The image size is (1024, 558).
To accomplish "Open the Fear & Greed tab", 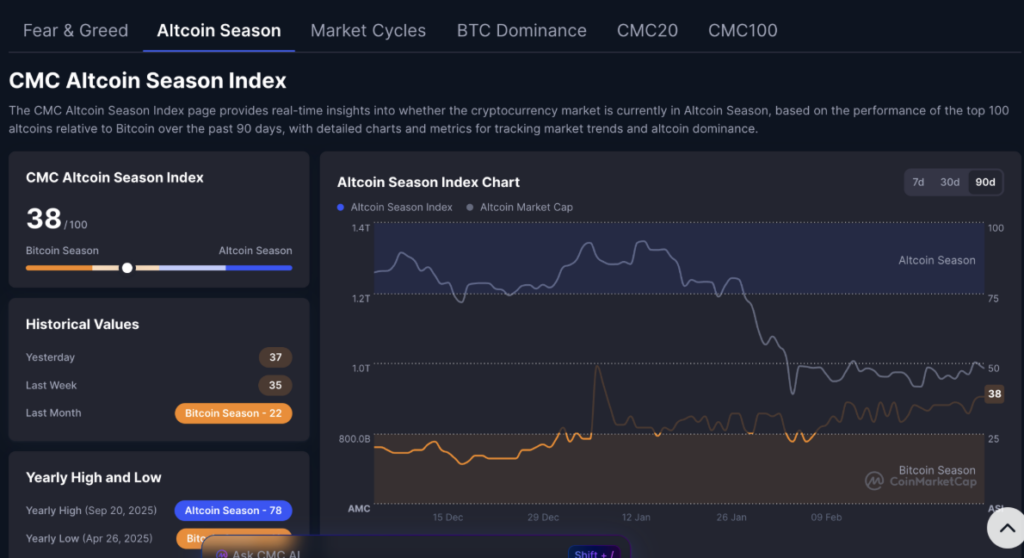I will click(75, 30).
